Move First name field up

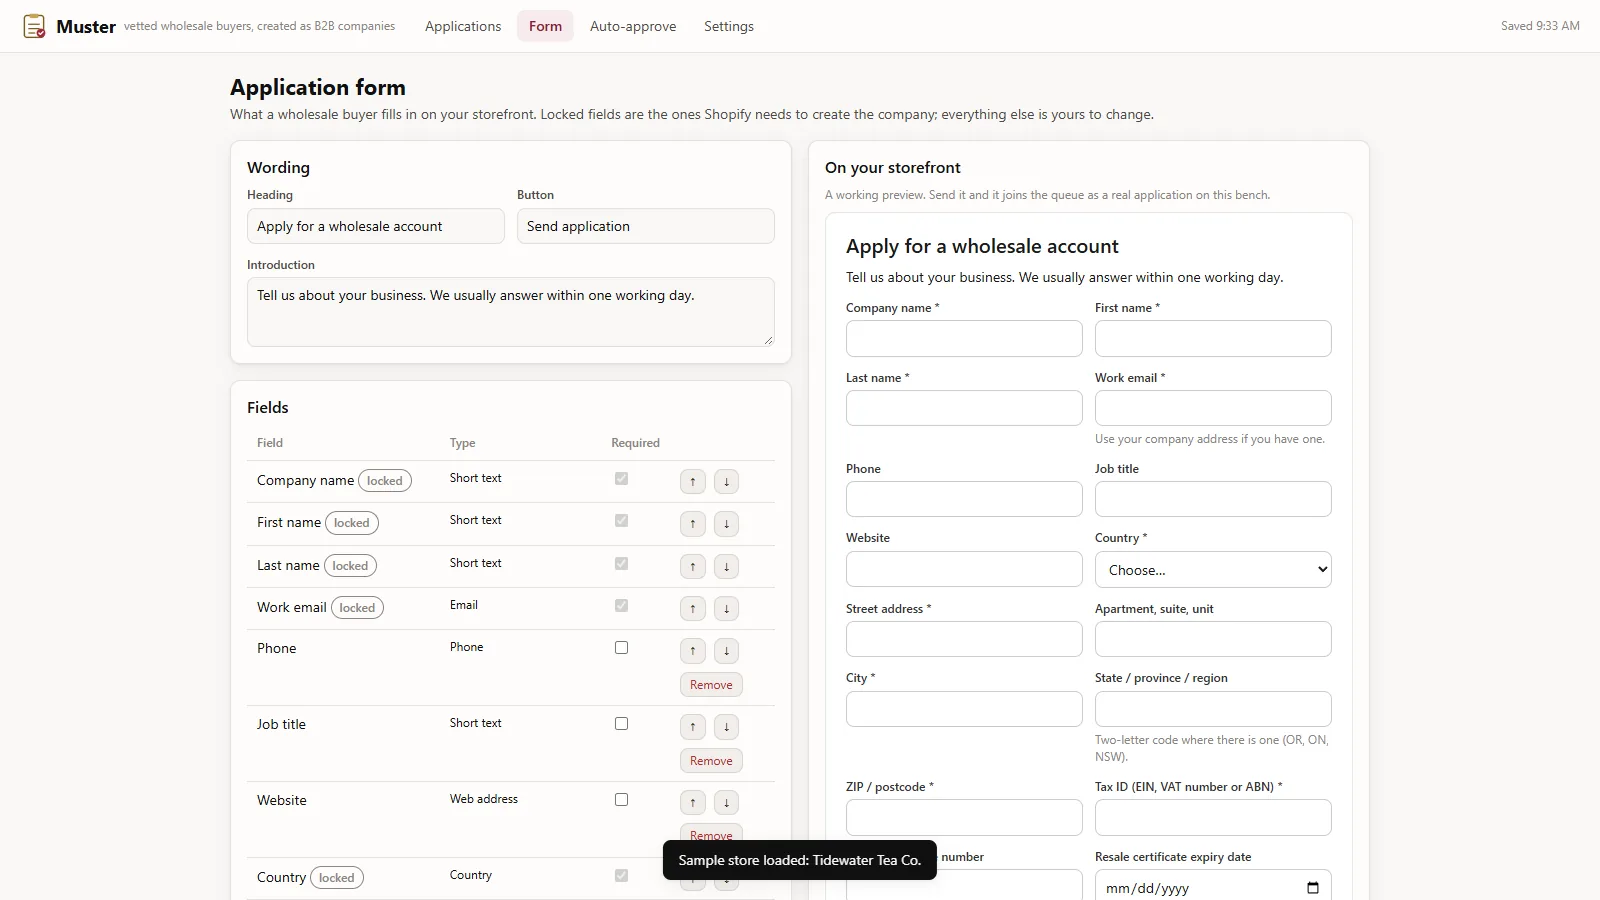click(x=692, y=524)
